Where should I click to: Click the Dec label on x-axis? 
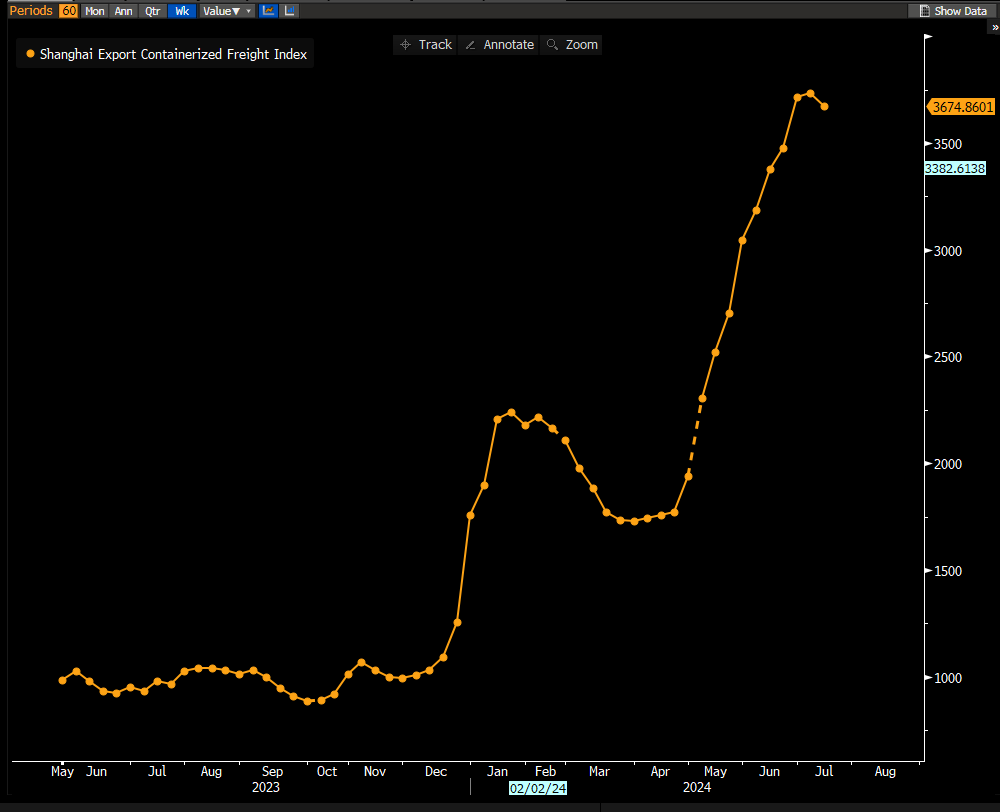436,771
